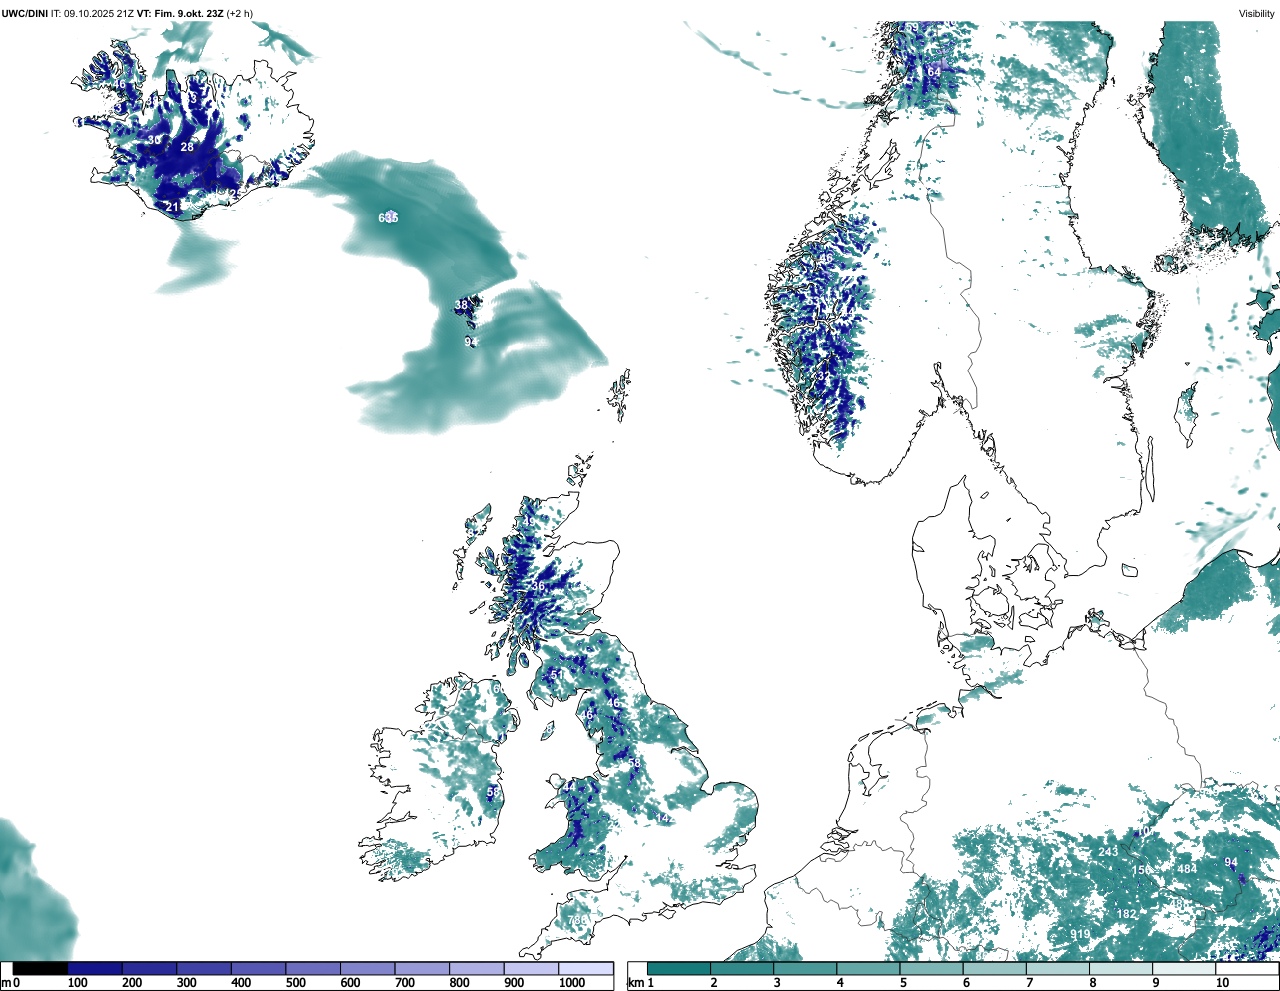The image size is (1280, 991).
Task: Click the 736 value over Cornwall
Action: (x=578, y=921)
